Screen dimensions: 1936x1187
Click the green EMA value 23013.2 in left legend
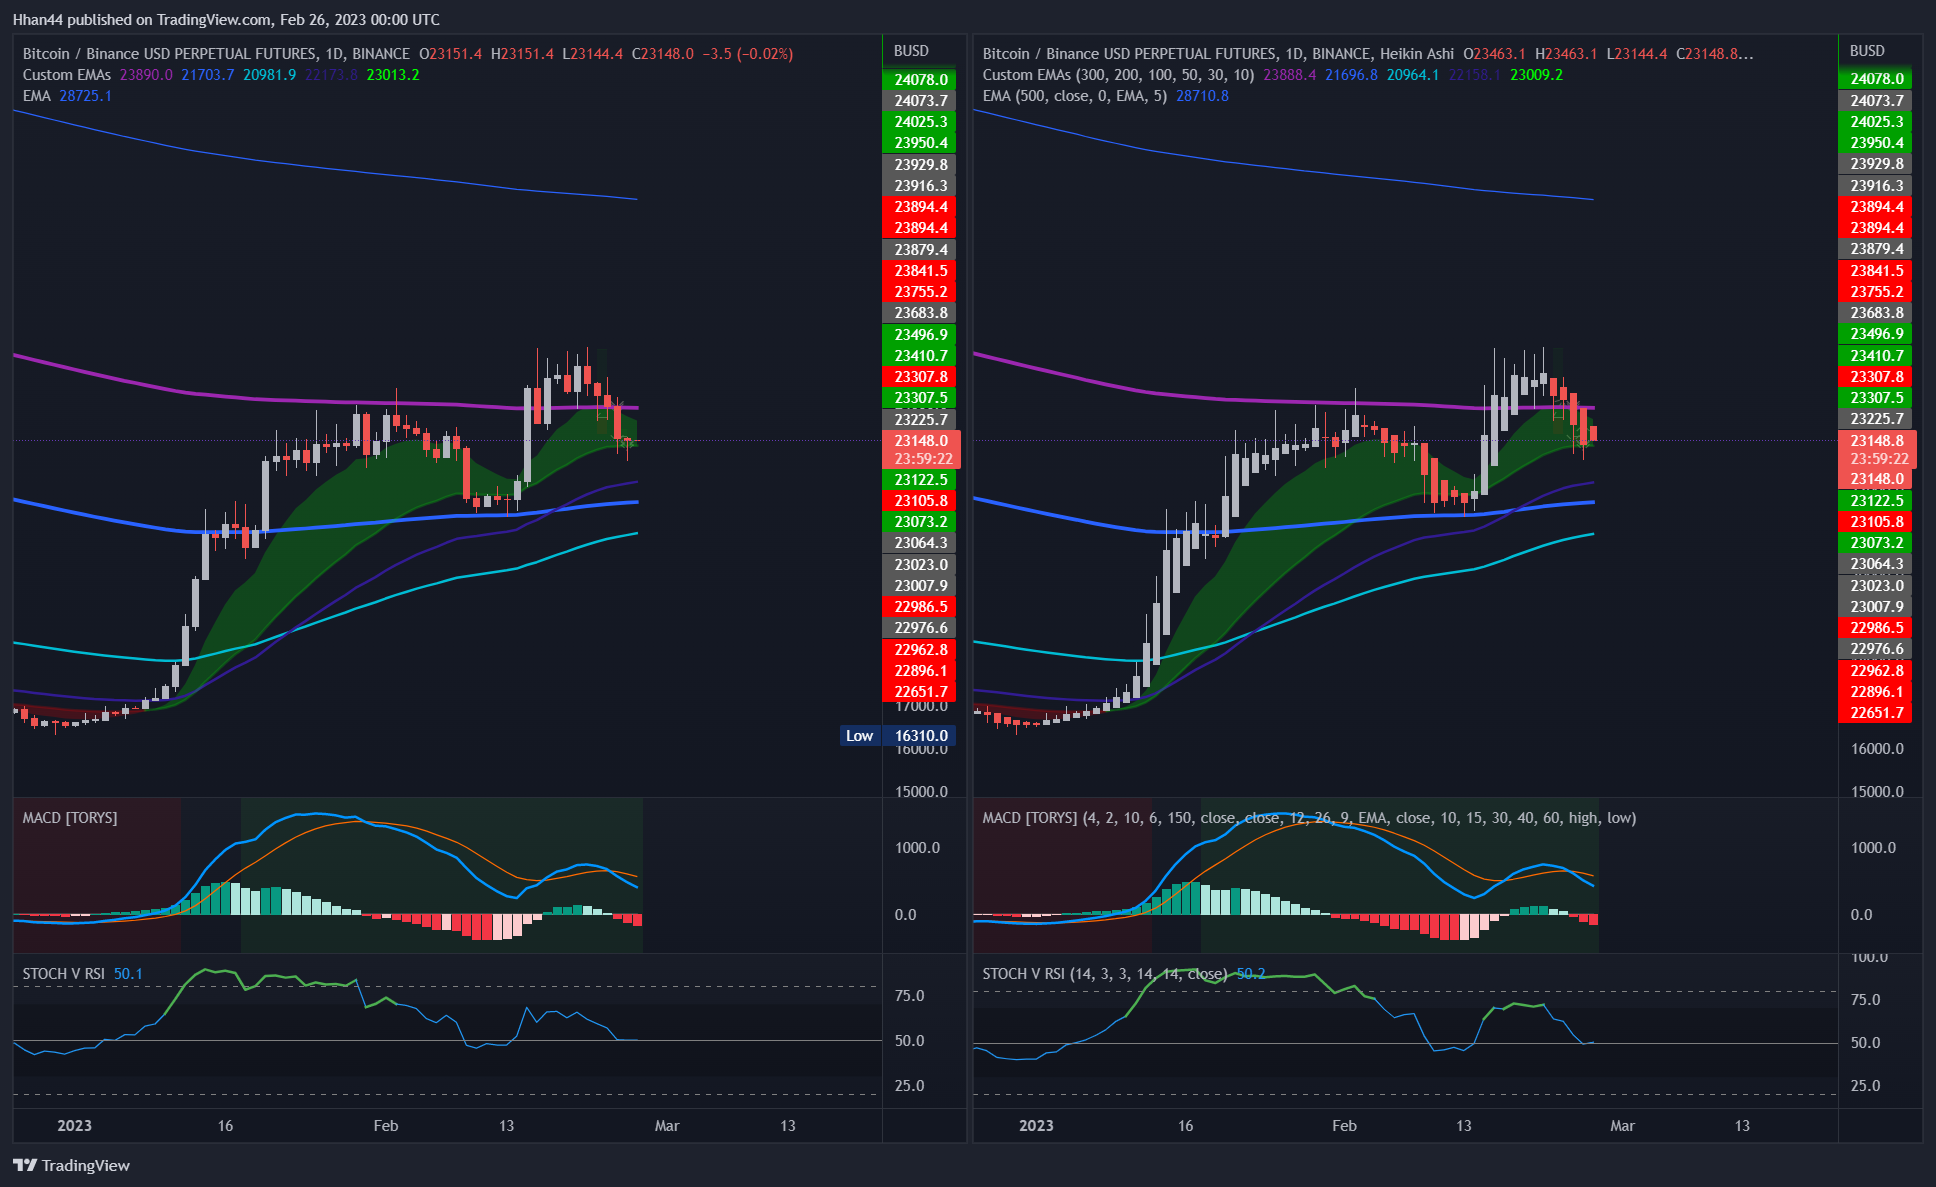[393, 75]
